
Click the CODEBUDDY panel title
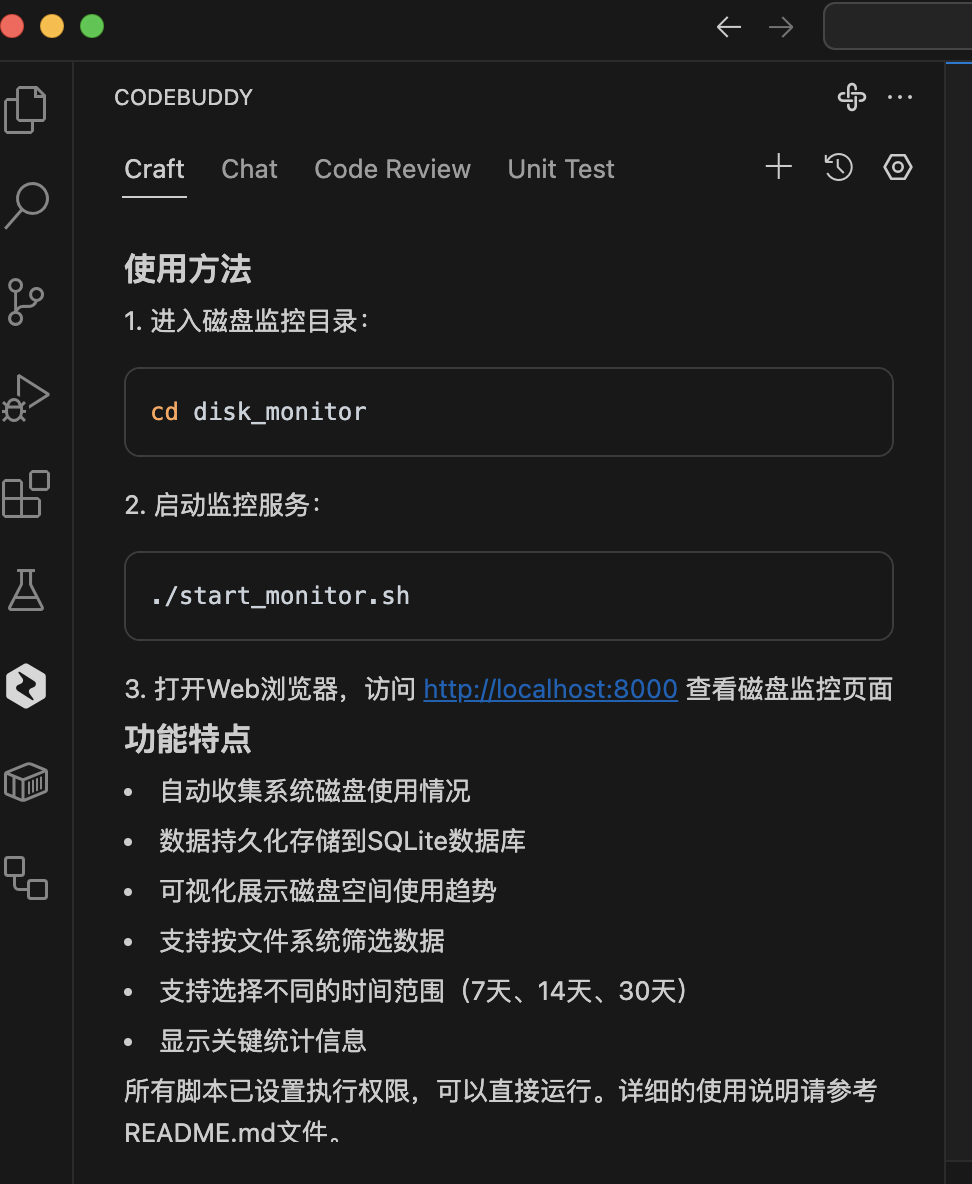click(184, 97)
